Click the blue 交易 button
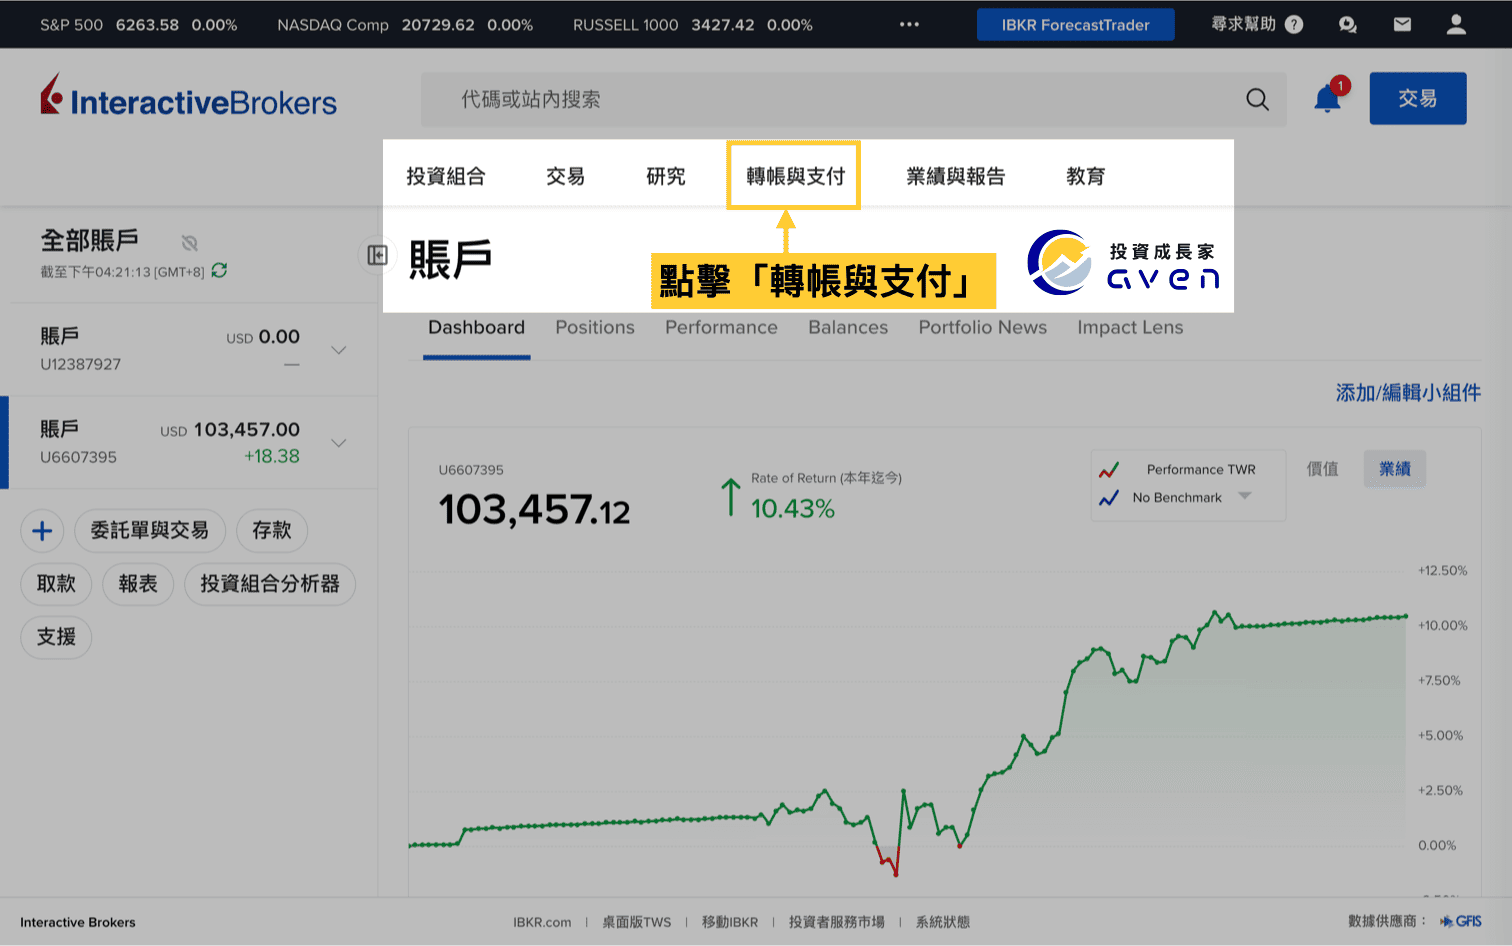Image resolution: width=1512 pixels, height=946 pixels. click(1418, 98)
